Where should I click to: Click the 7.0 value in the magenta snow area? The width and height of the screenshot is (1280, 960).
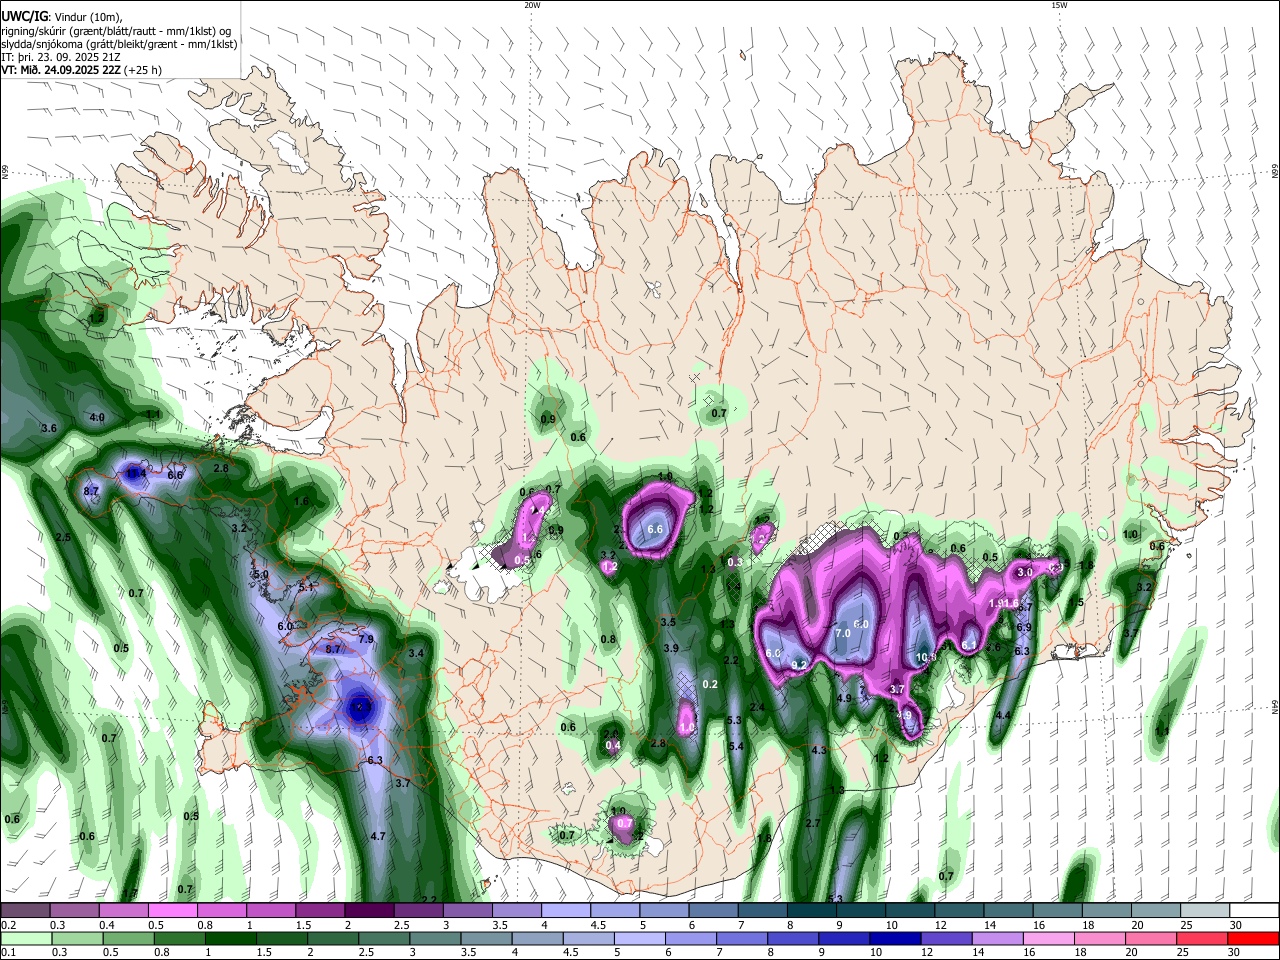click(842, 633)
